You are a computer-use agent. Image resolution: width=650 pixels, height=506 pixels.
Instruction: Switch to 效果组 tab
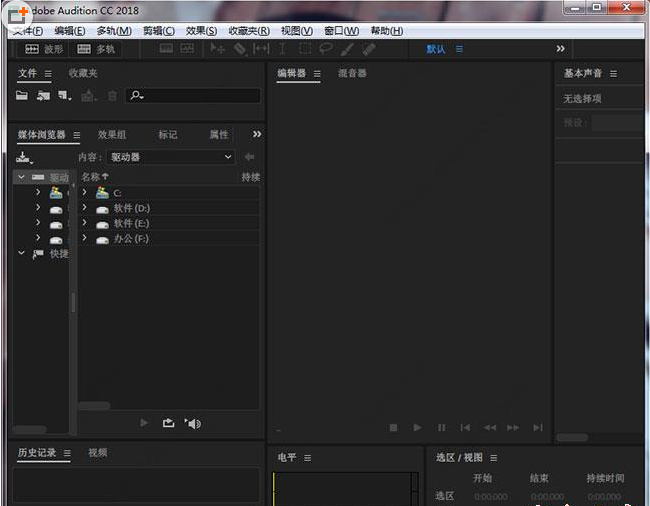112,135
